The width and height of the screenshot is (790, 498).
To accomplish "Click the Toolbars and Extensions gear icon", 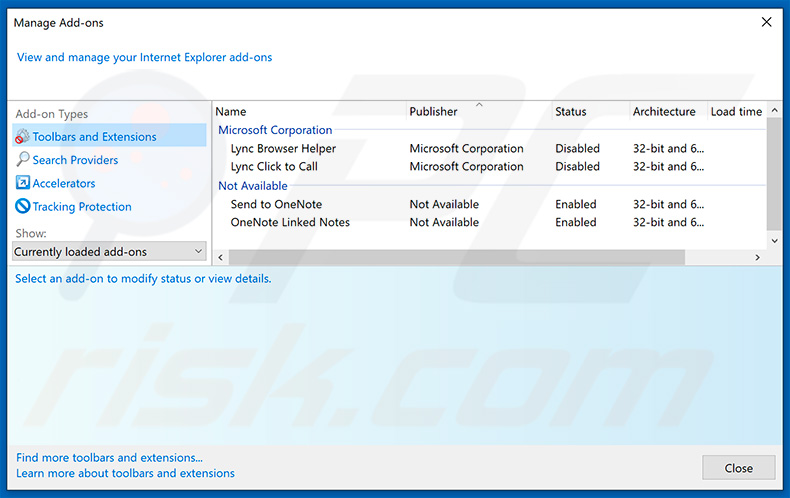I will pyautogui.click(x=22, y=136).
